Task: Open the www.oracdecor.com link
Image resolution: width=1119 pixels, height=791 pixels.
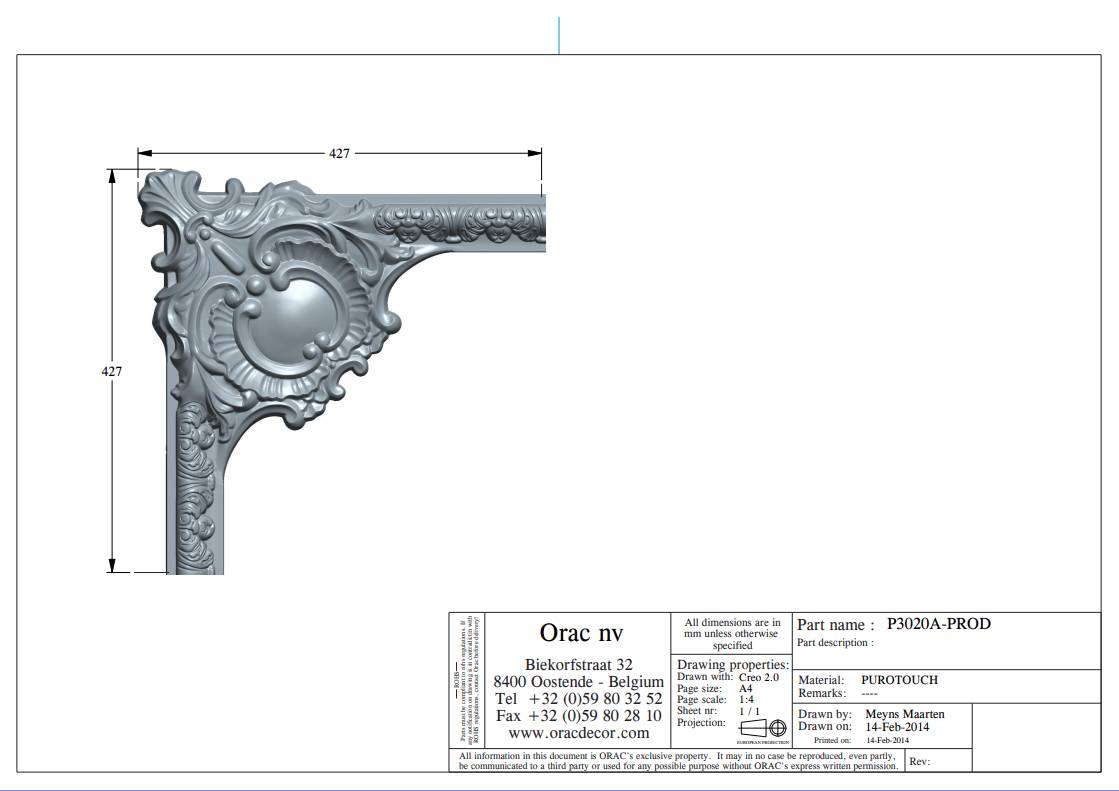Action: pyautogui.click(x=579, y=733)
